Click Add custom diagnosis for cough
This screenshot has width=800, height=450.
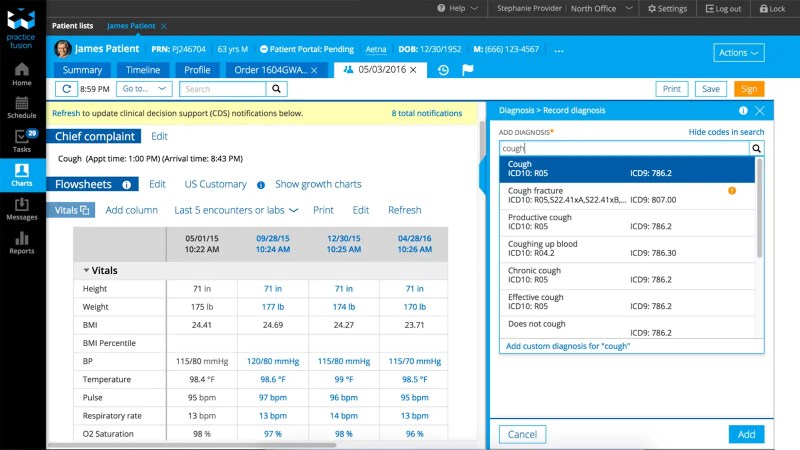pyautogui.click(x=568, y=346)
